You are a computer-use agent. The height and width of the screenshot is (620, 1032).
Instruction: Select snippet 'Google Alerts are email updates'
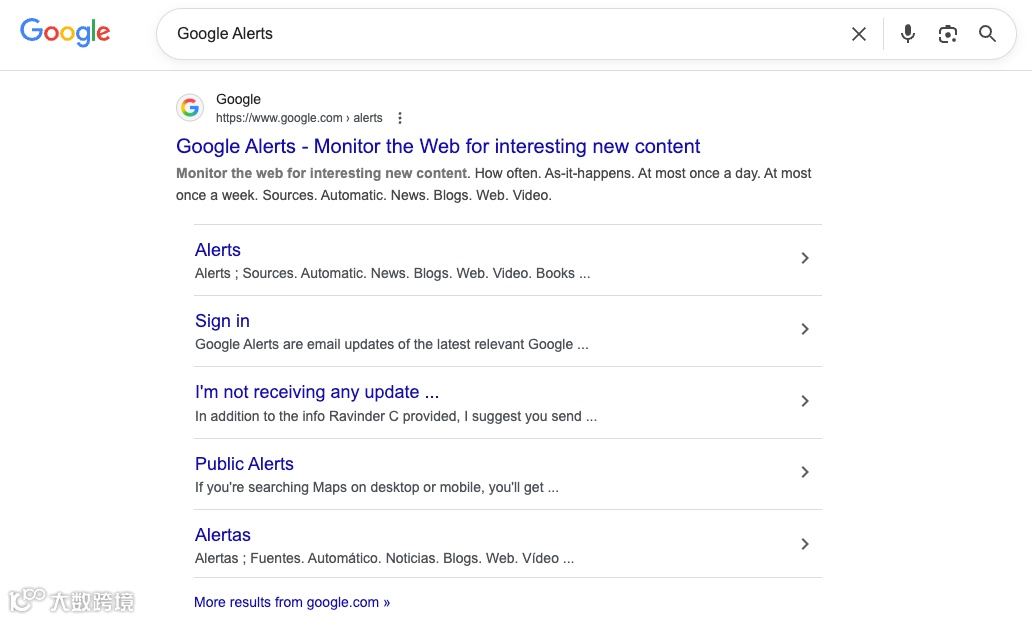point(392,344)
